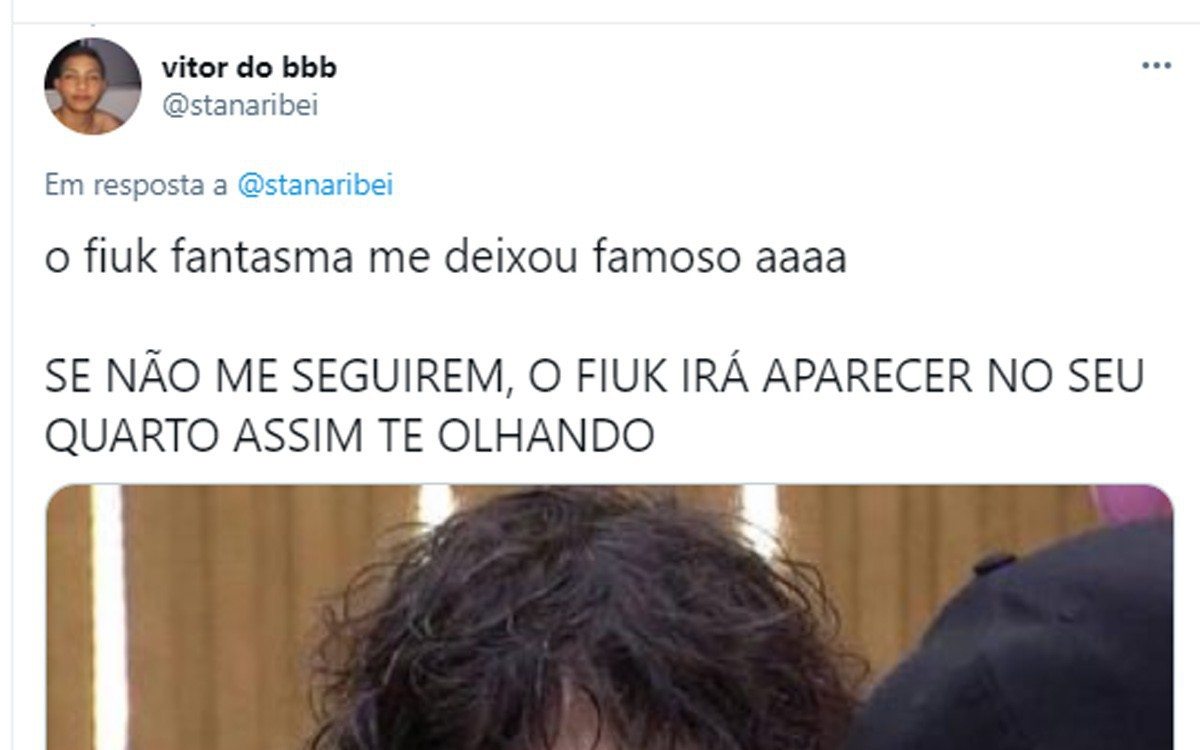Click the black cap in the photo

[1030, 650]
